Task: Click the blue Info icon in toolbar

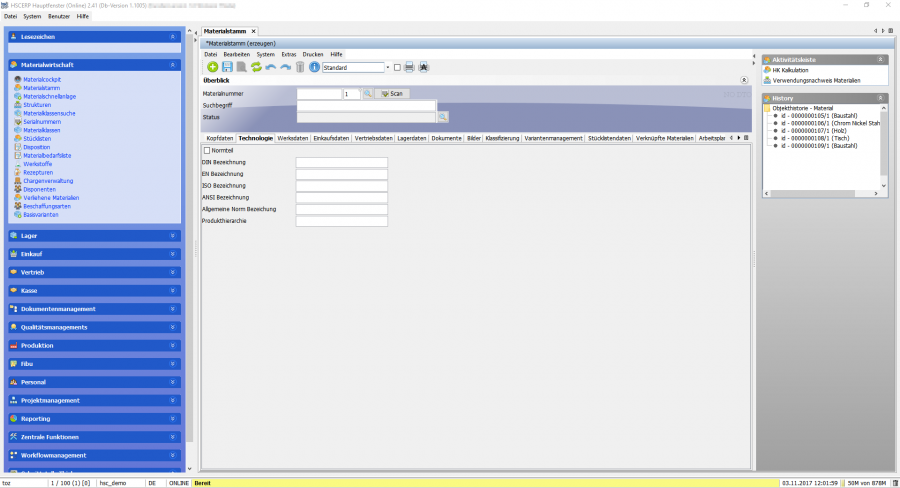Action: point(314,67)
